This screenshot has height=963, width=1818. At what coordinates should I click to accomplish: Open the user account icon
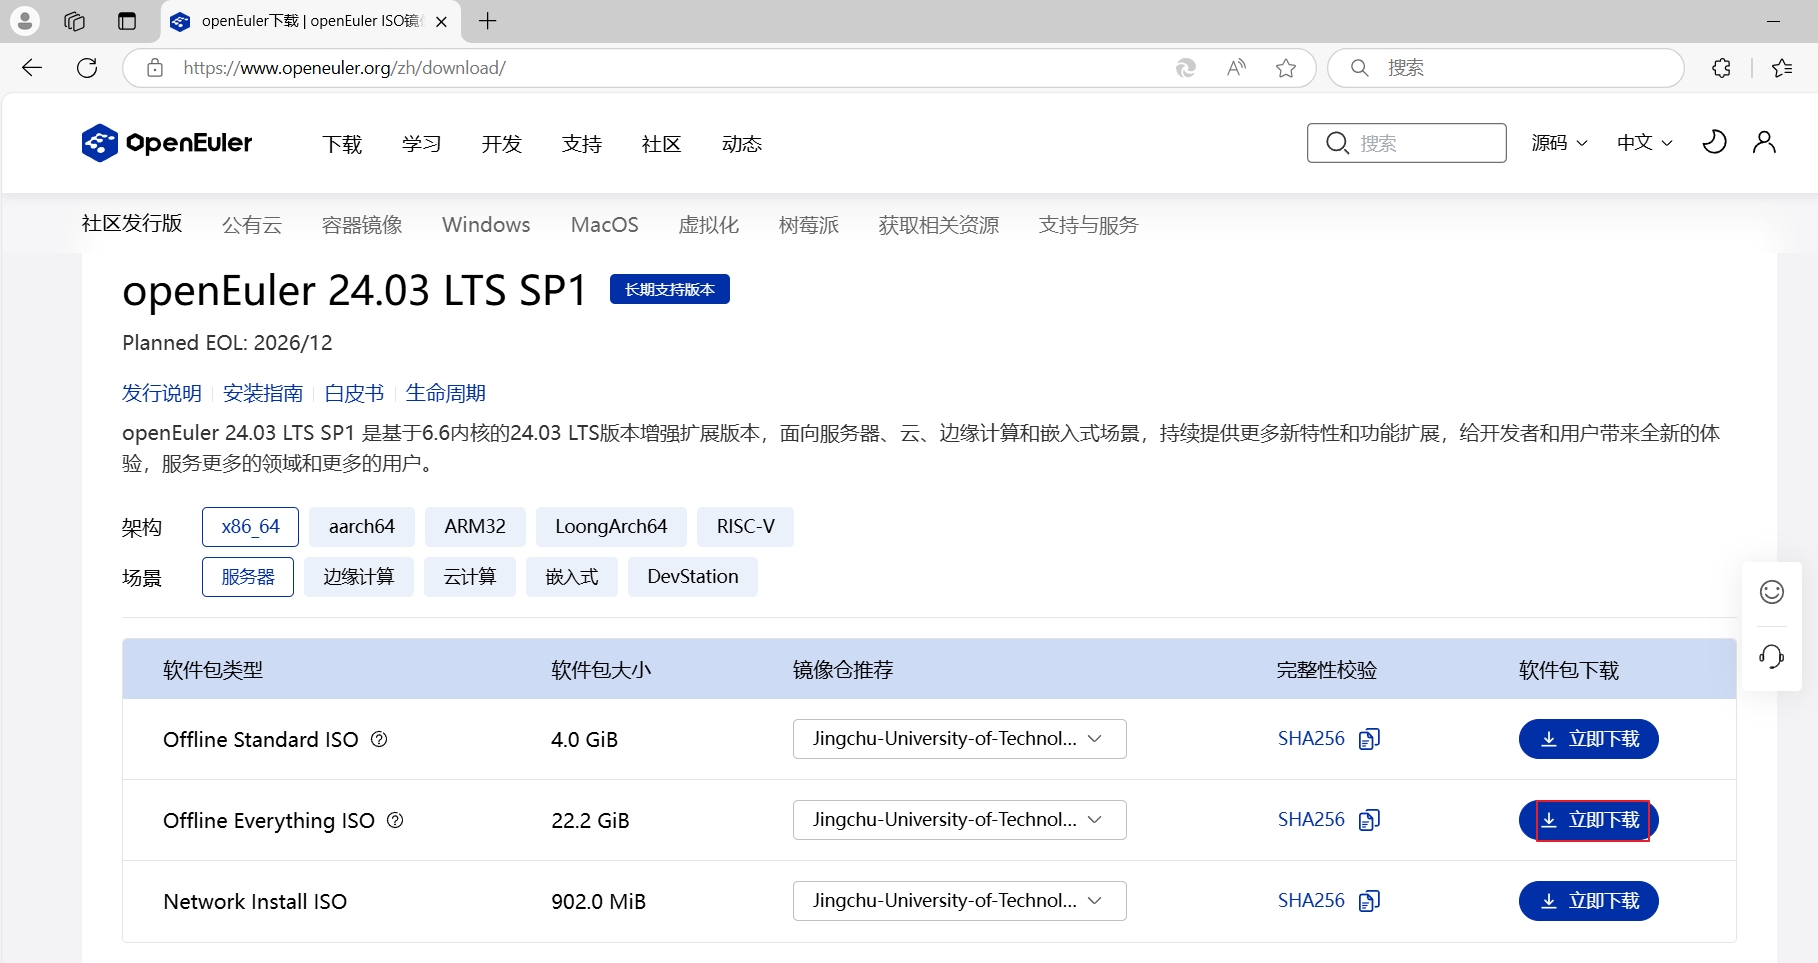[x=1764, y=142]
